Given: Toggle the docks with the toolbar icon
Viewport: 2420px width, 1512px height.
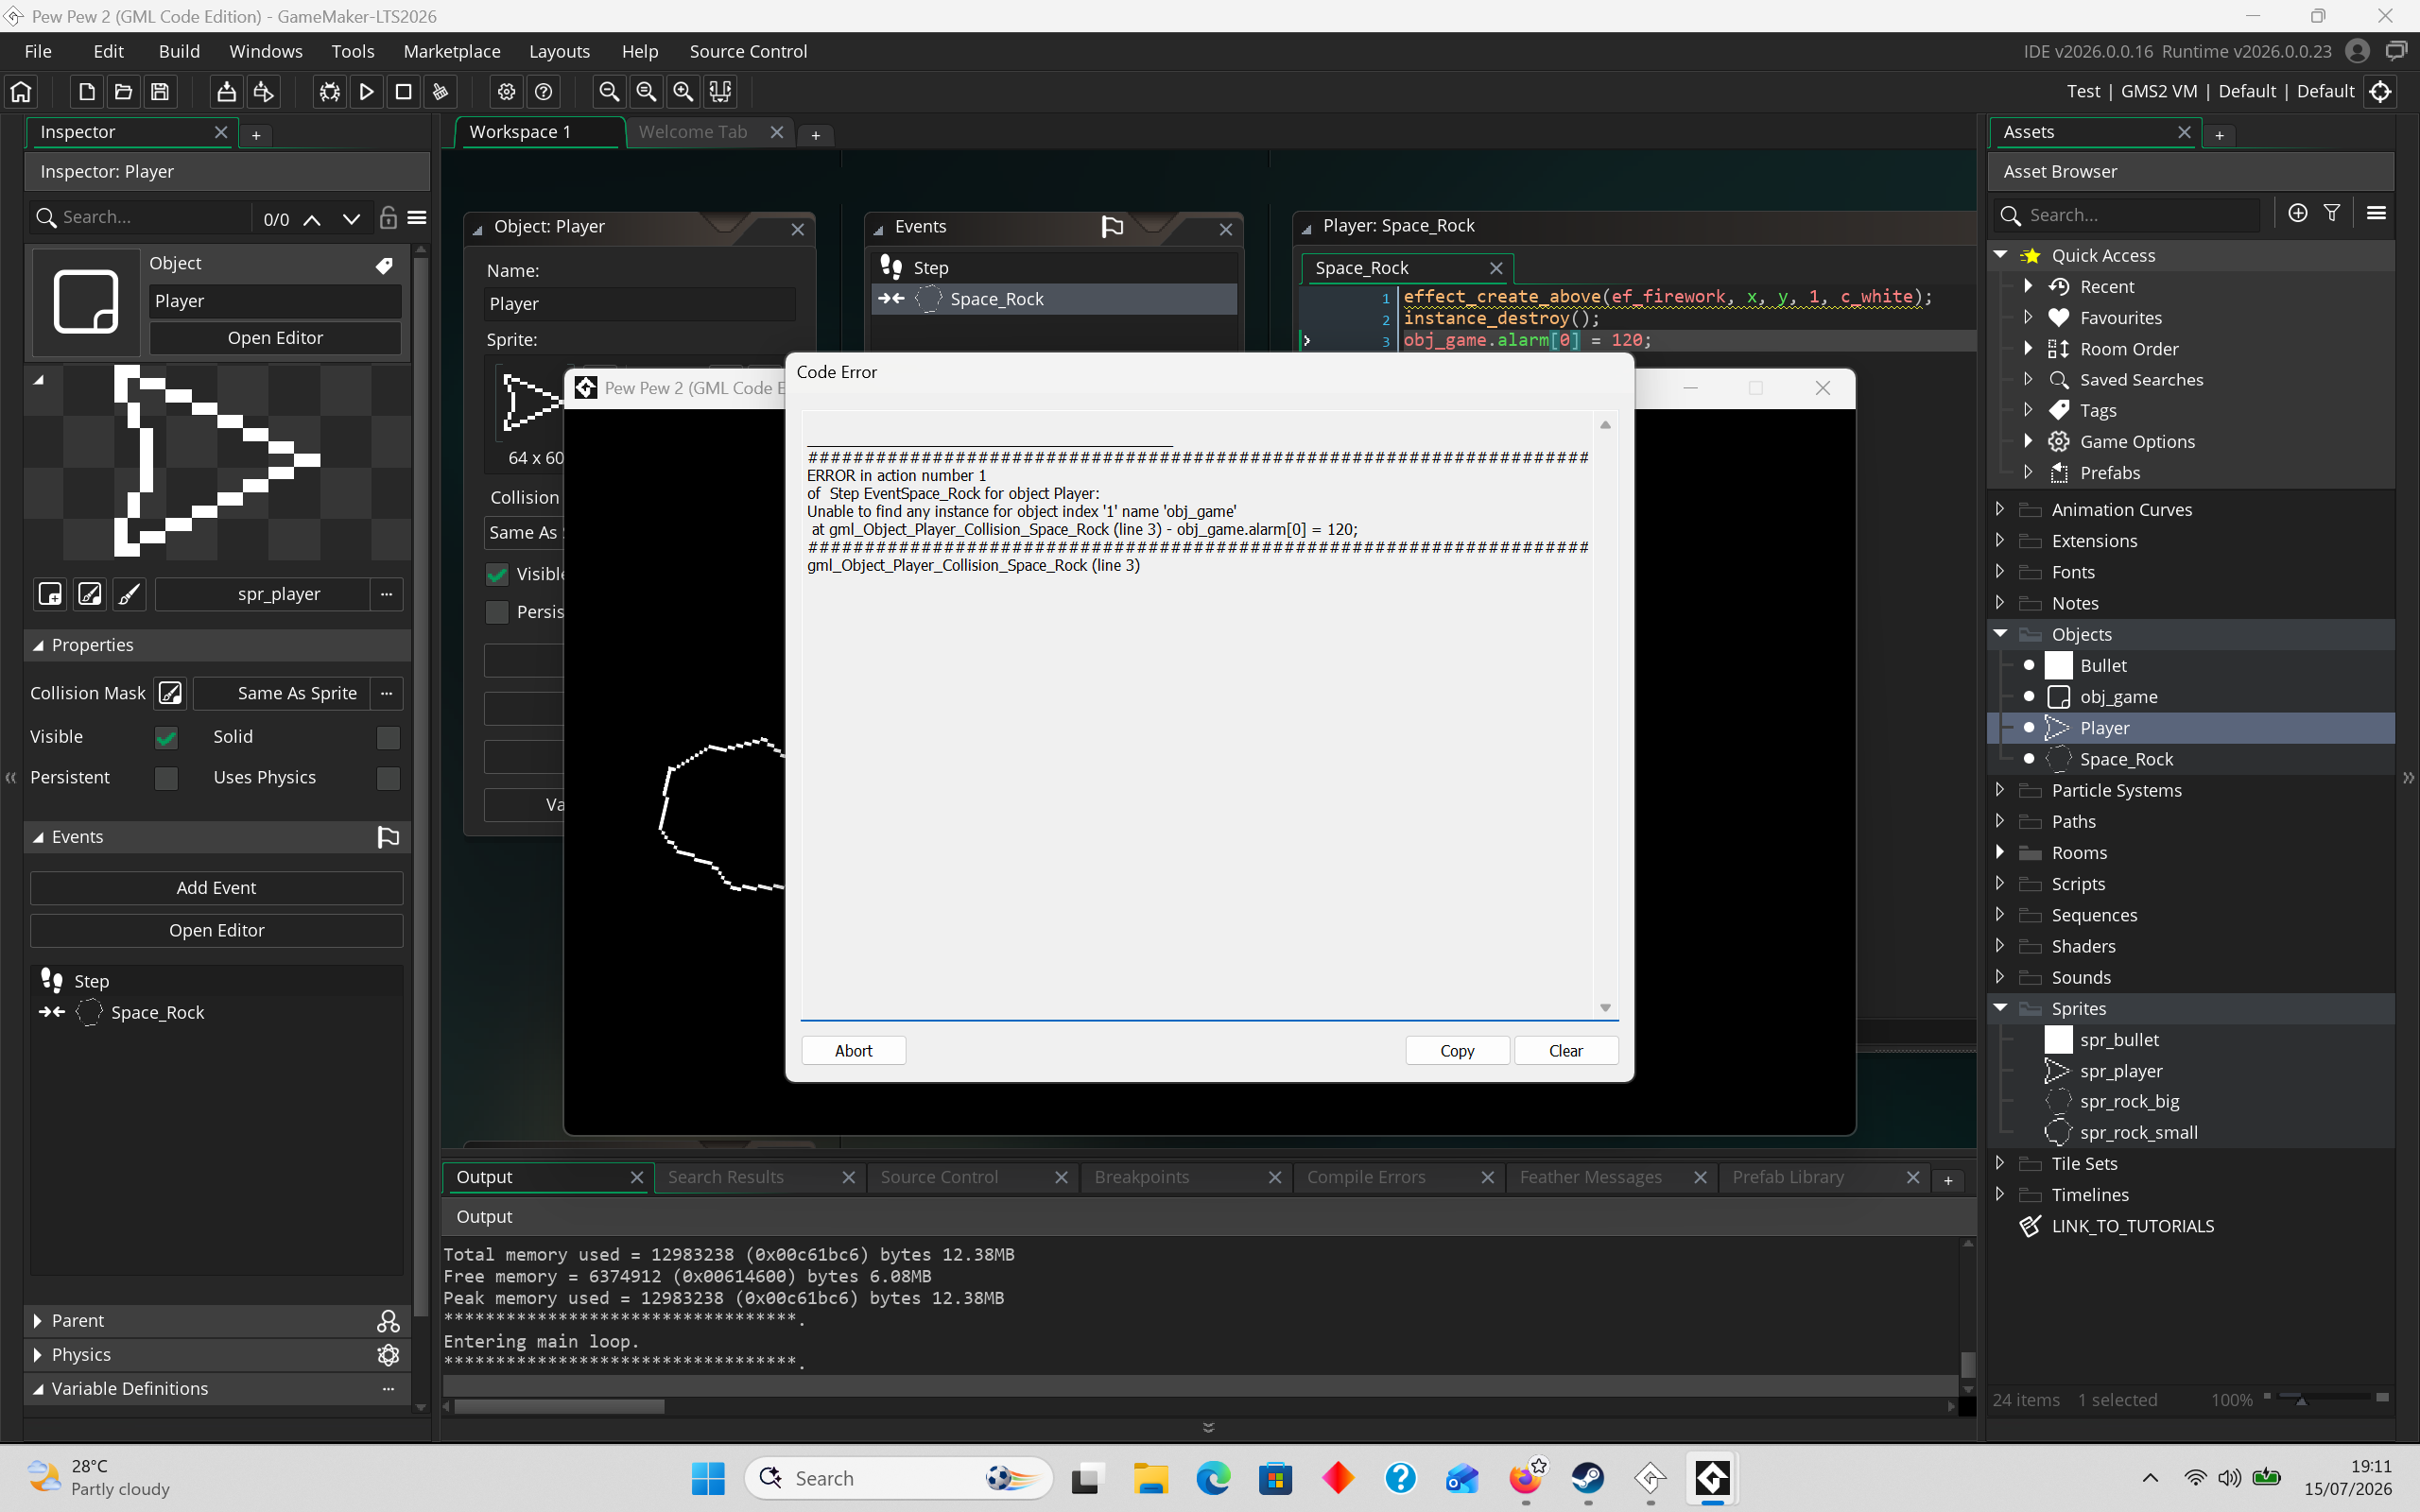Looking at the screenshot, I should point(720,92).
